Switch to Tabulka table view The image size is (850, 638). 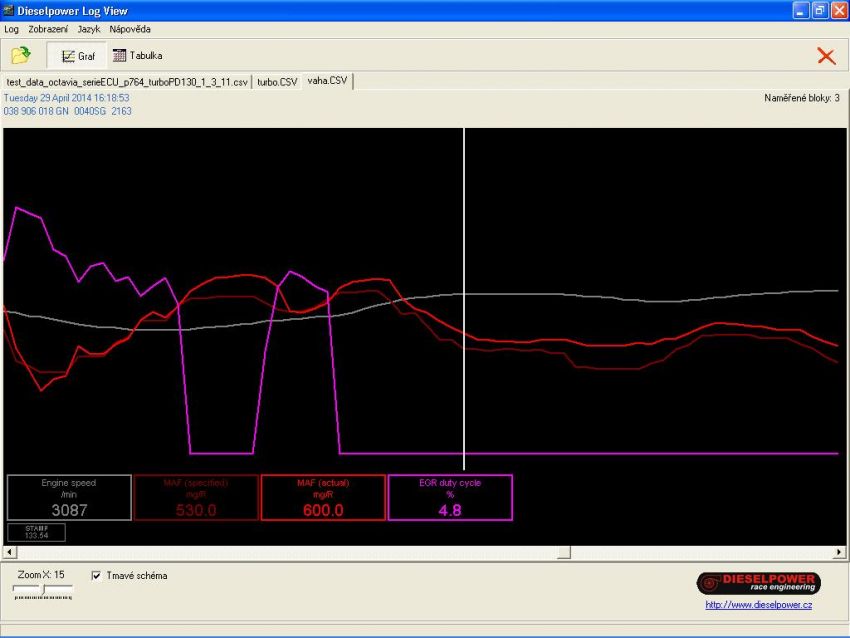[x=138, y=55]
